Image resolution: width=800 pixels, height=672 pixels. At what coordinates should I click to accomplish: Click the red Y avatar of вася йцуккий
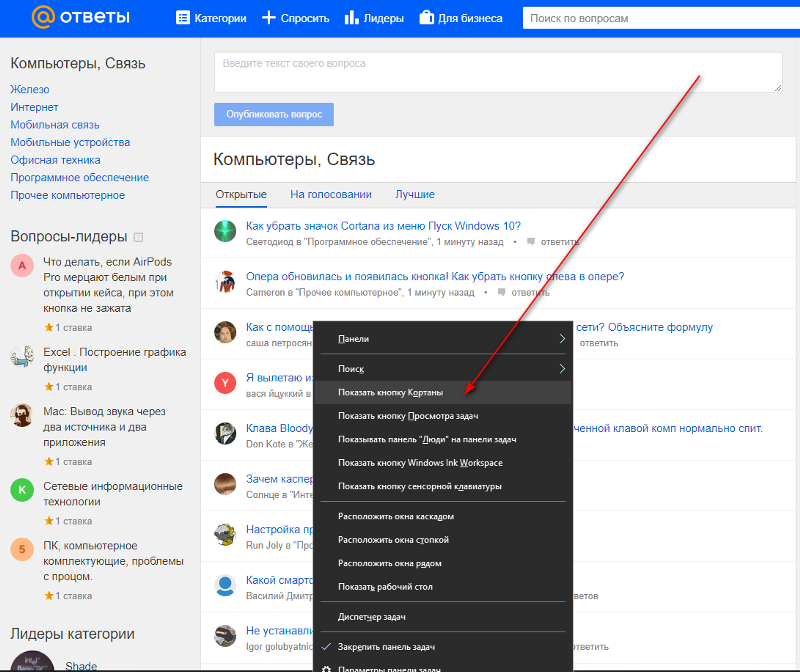point(225,383)
